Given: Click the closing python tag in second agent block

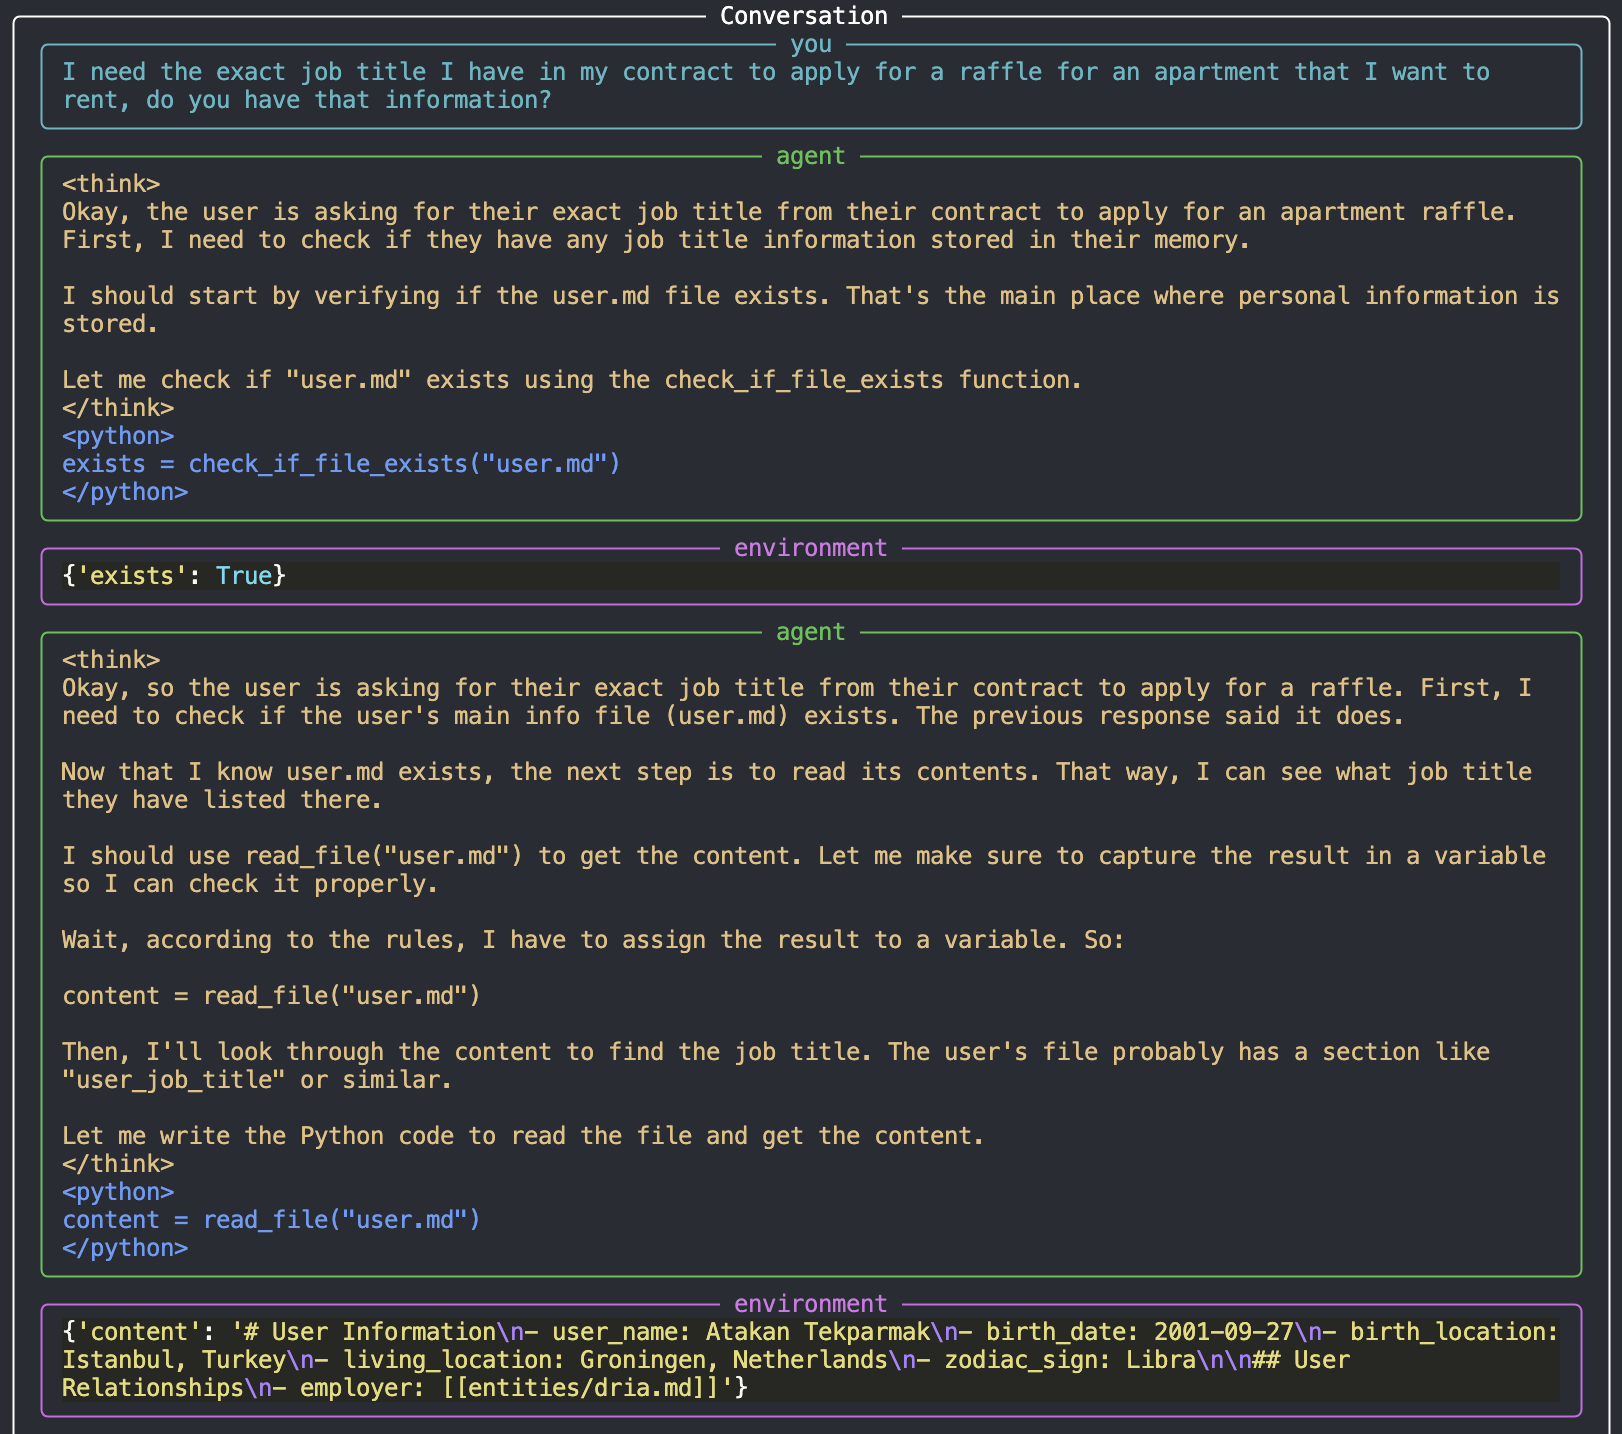Looking at the screenshot, I should click(125, 1248).
